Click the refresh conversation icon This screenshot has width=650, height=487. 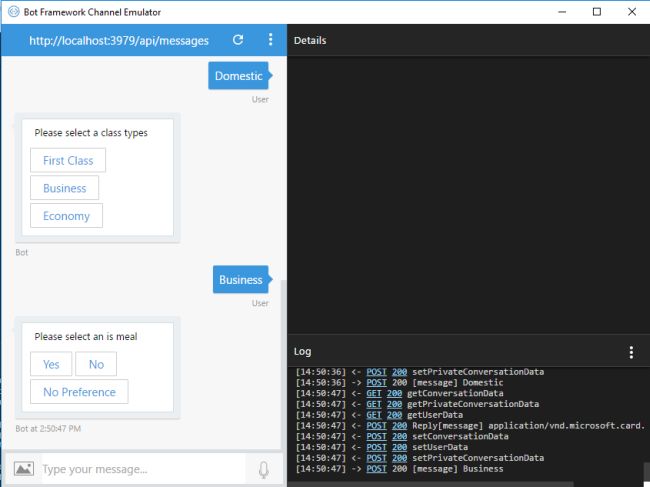point(238,40)
